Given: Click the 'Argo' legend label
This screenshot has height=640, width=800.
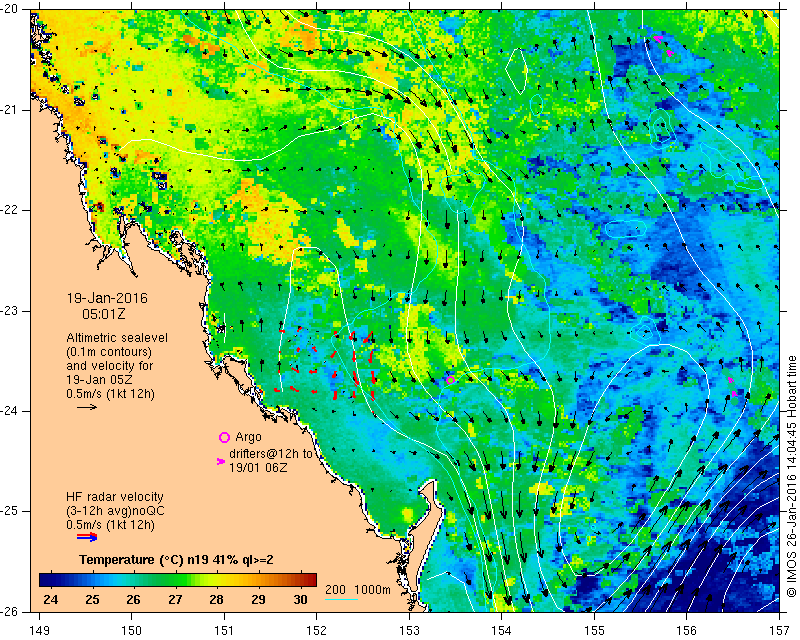Looking at the screenshot, I should 248,437.
